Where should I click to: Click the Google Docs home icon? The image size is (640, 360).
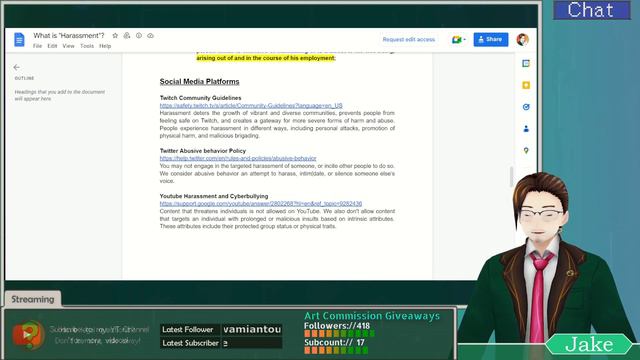pyautogui.click(x=19, y=40)
